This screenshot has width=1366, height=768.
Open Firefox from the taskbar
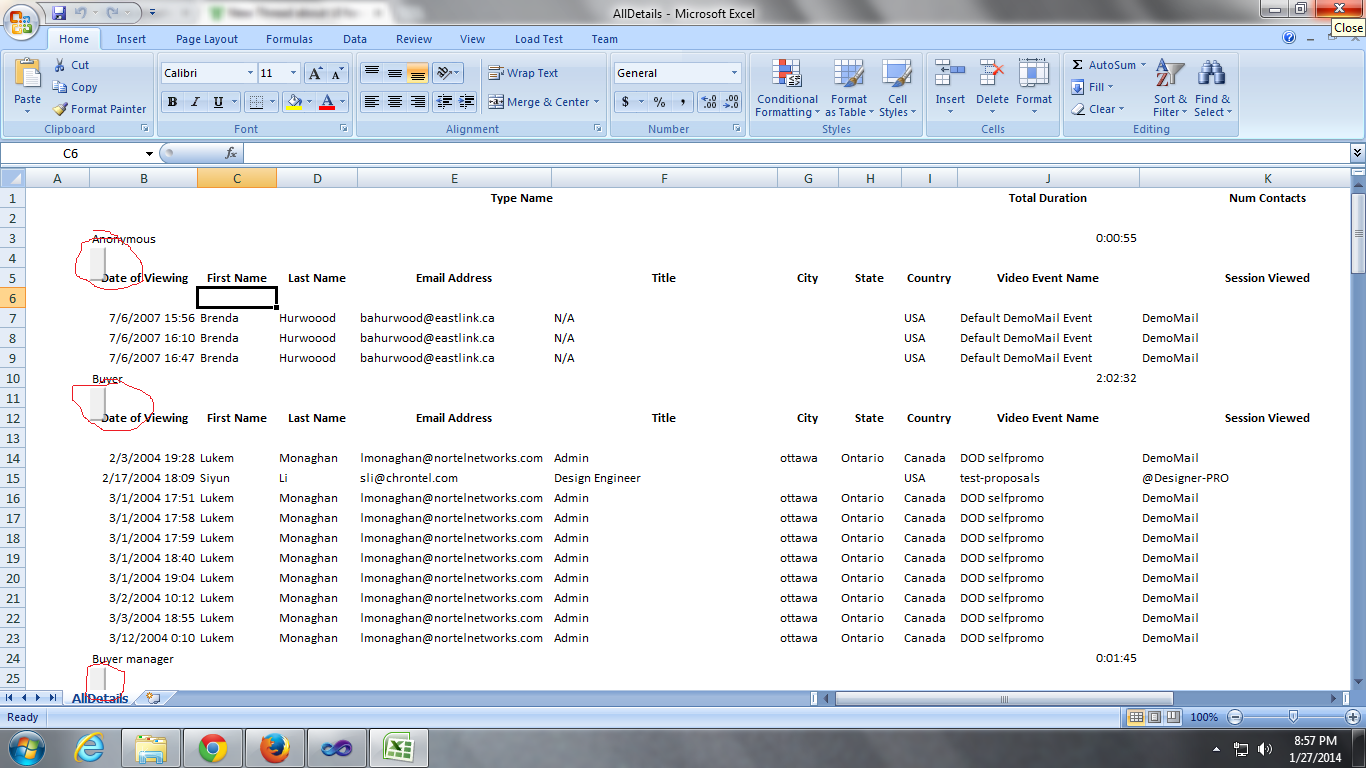point(273,748)
